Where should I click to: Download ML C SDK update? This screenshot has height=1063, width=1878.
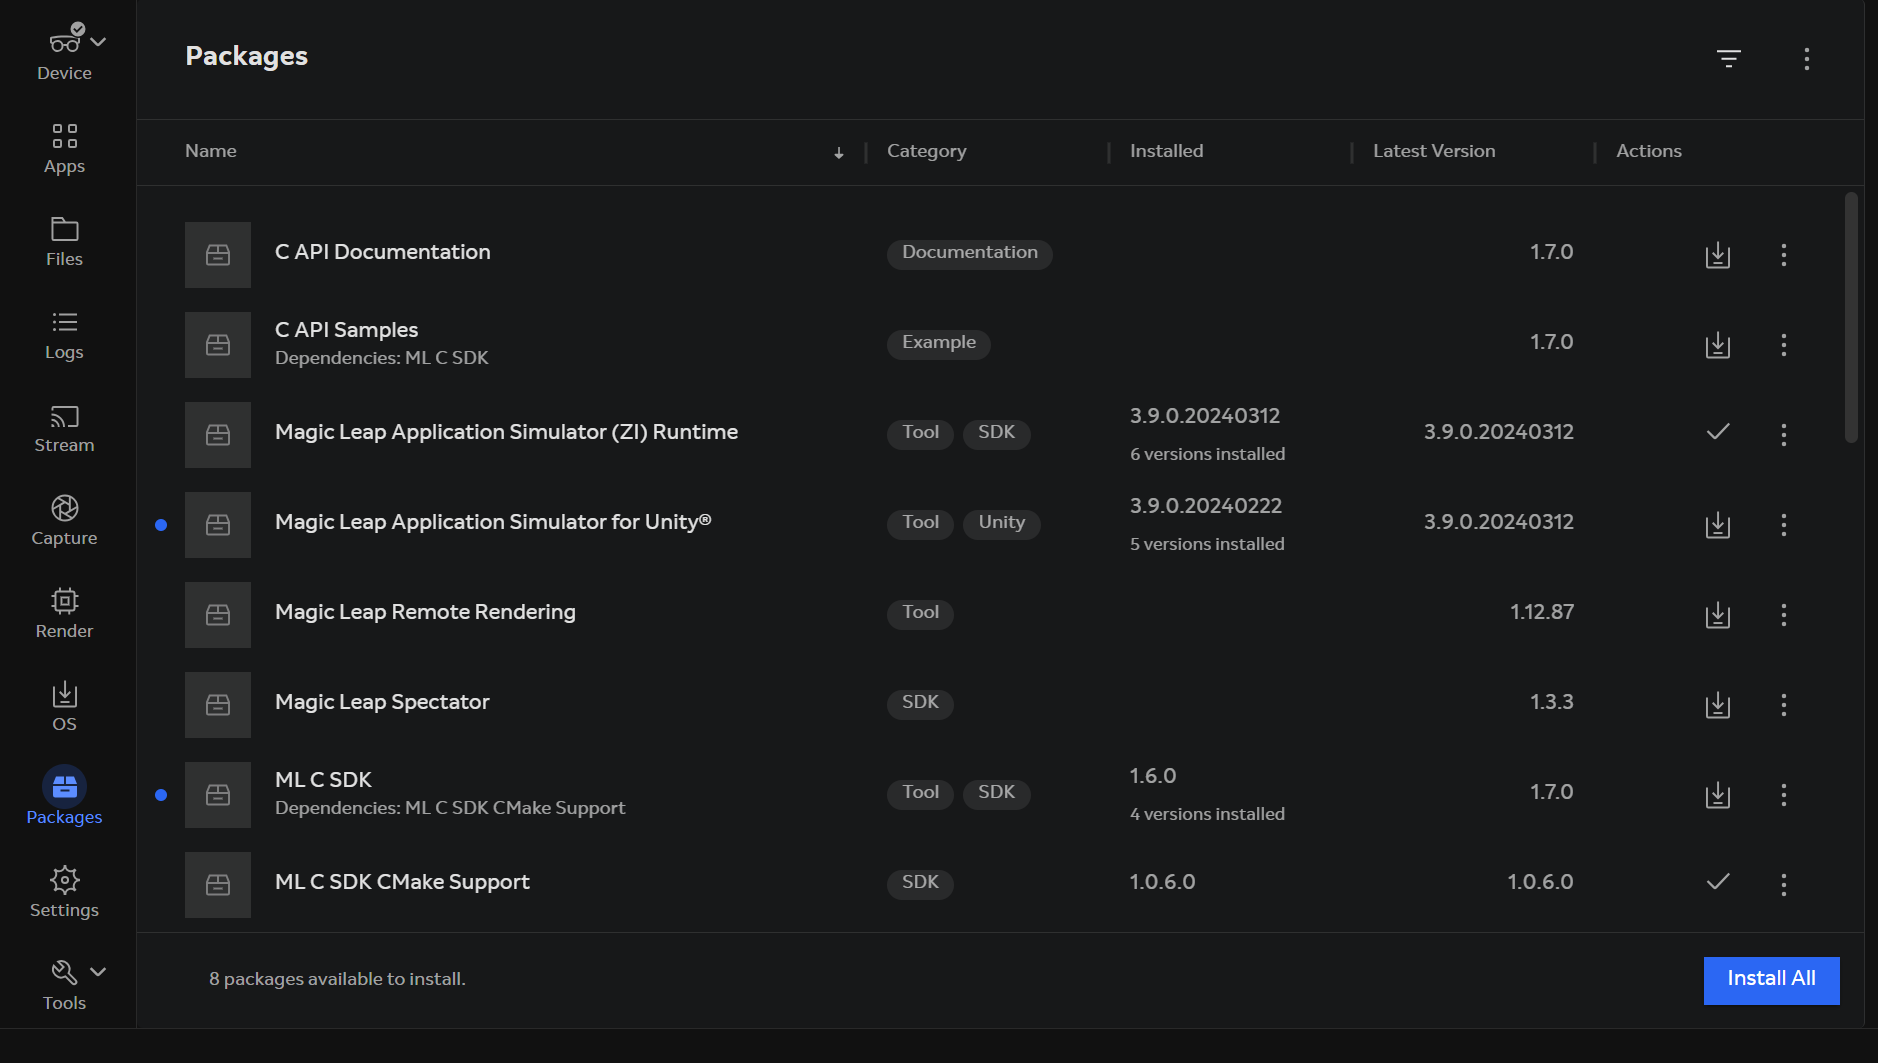tap(1717, 795)
